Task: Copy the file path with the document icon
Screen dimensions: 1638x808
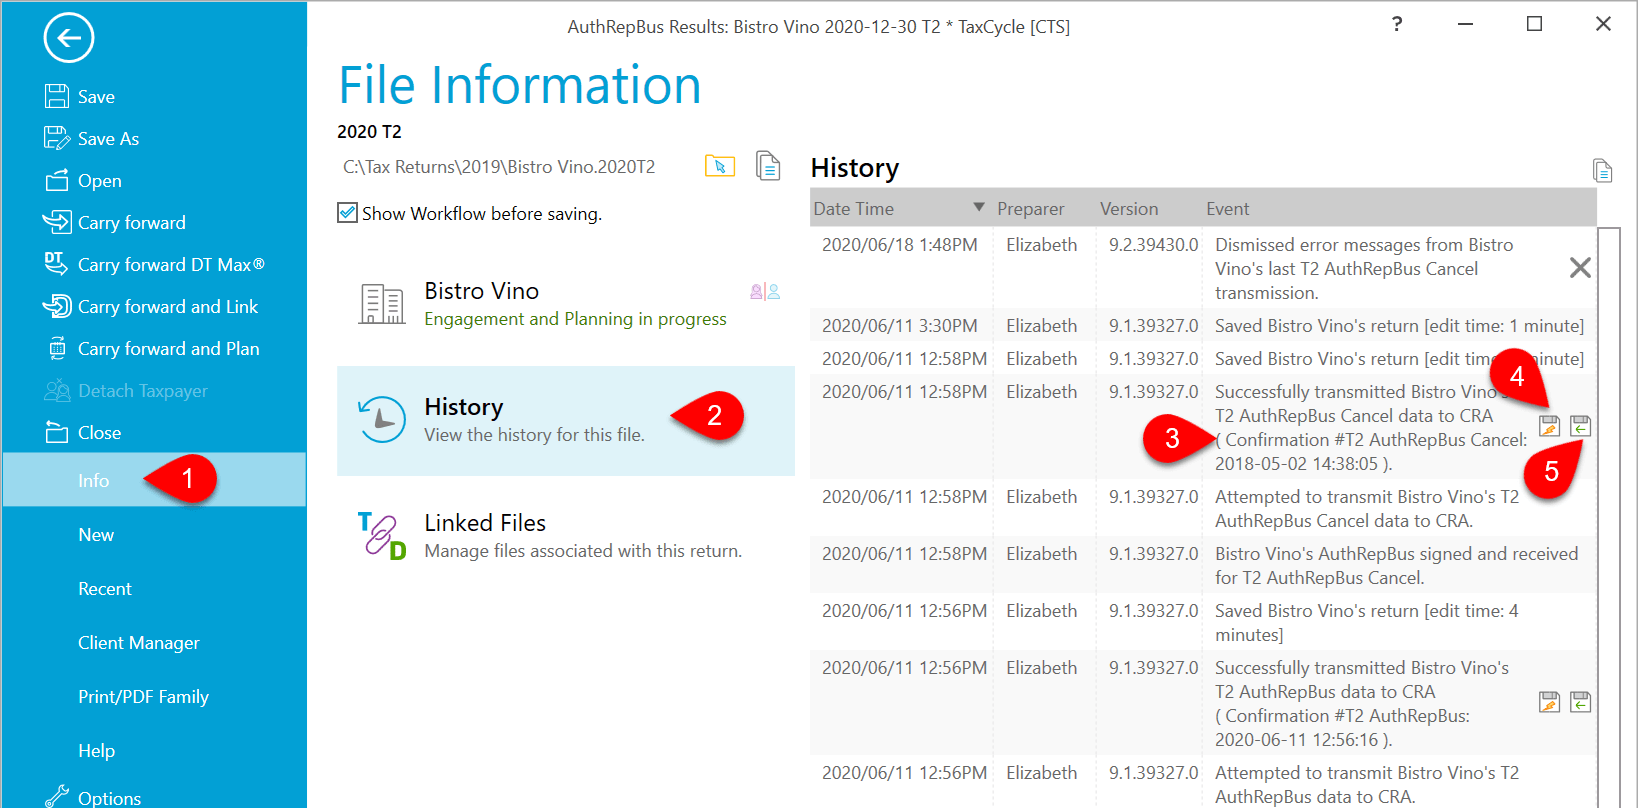Action: (768, 166)
